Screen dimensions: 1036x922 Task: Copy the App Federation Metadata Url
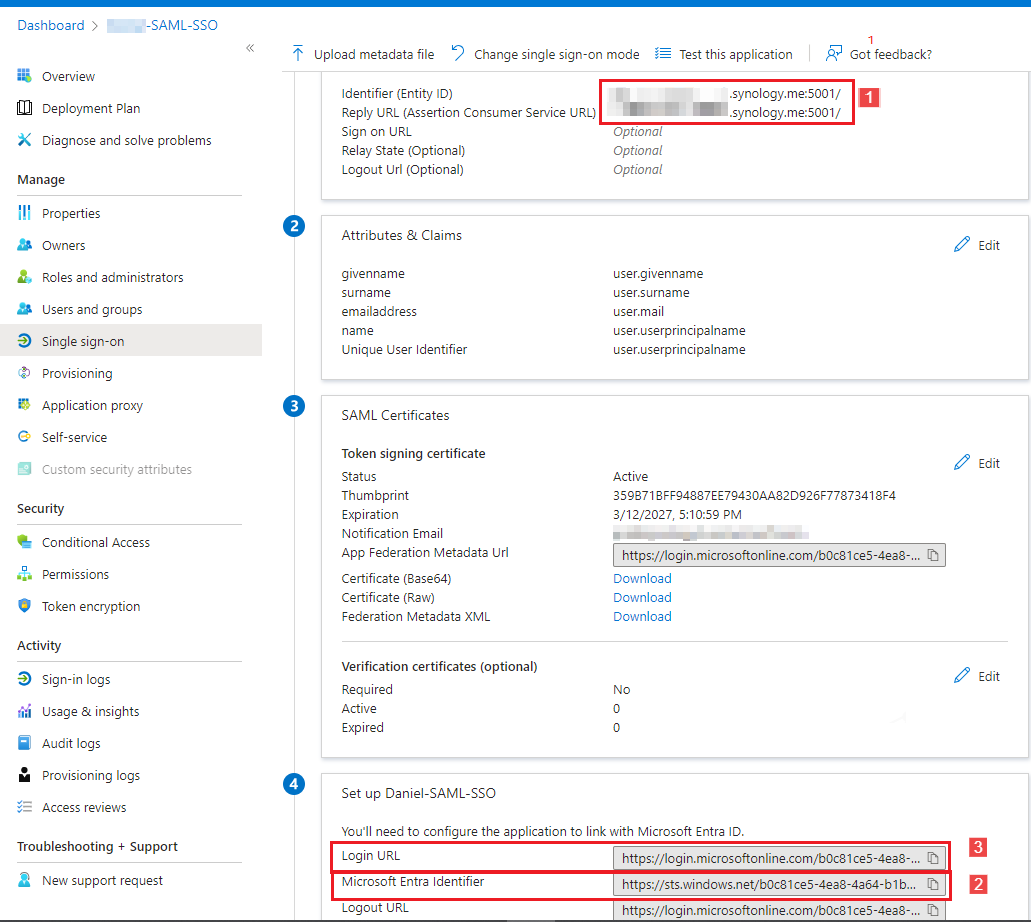point(933,555)
